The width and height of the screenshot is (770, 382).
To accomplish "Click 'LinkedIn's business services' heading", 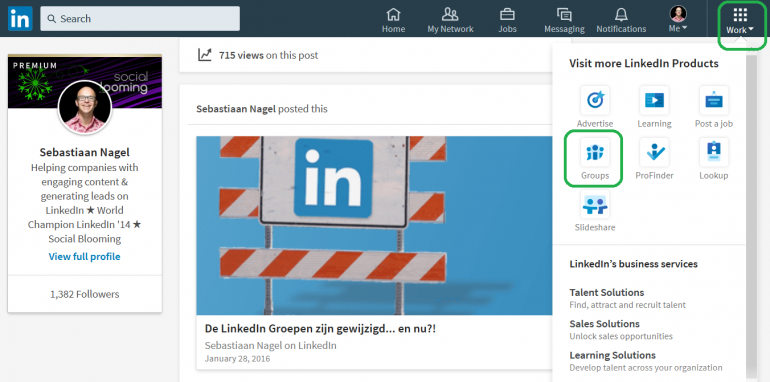I will [x=633, y=264].
